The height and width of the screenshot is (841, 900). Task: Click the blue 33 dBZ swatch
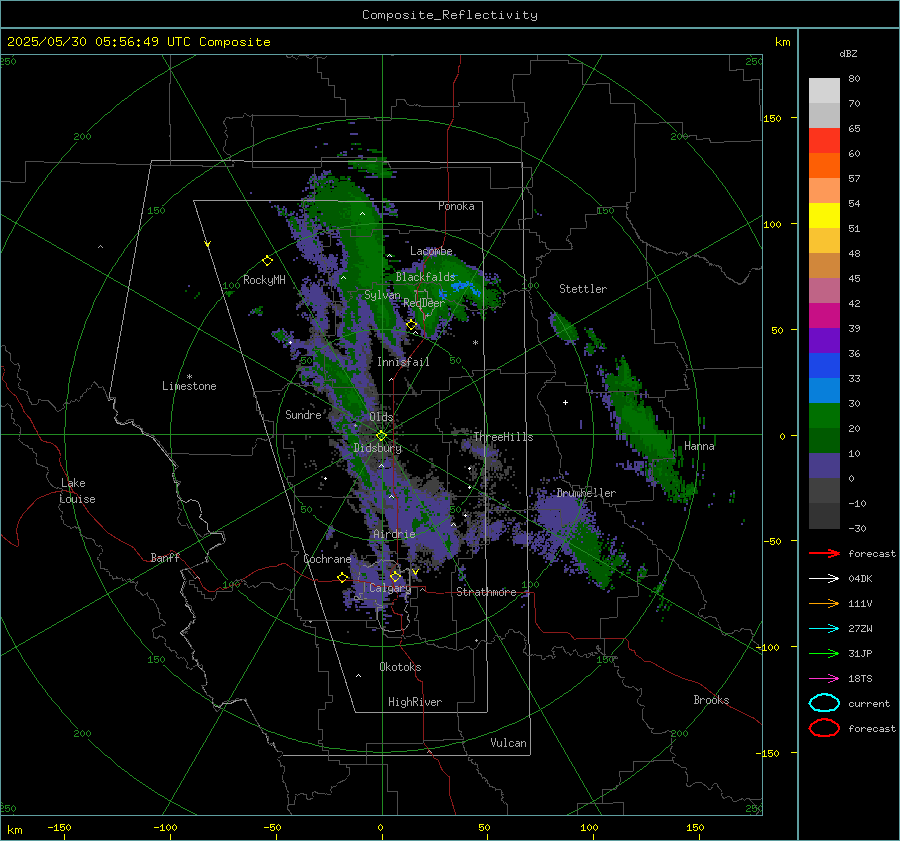click(x=824, y=366)
